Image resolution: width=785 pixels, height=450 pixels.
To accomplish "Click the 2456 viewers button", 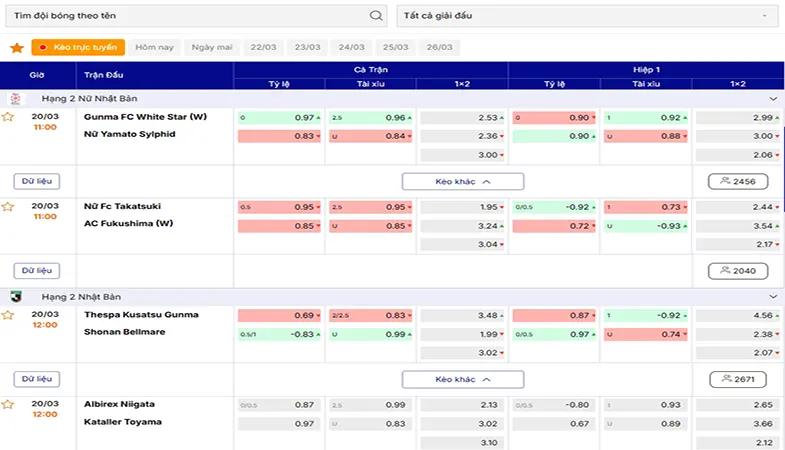I will coord(738,181).
